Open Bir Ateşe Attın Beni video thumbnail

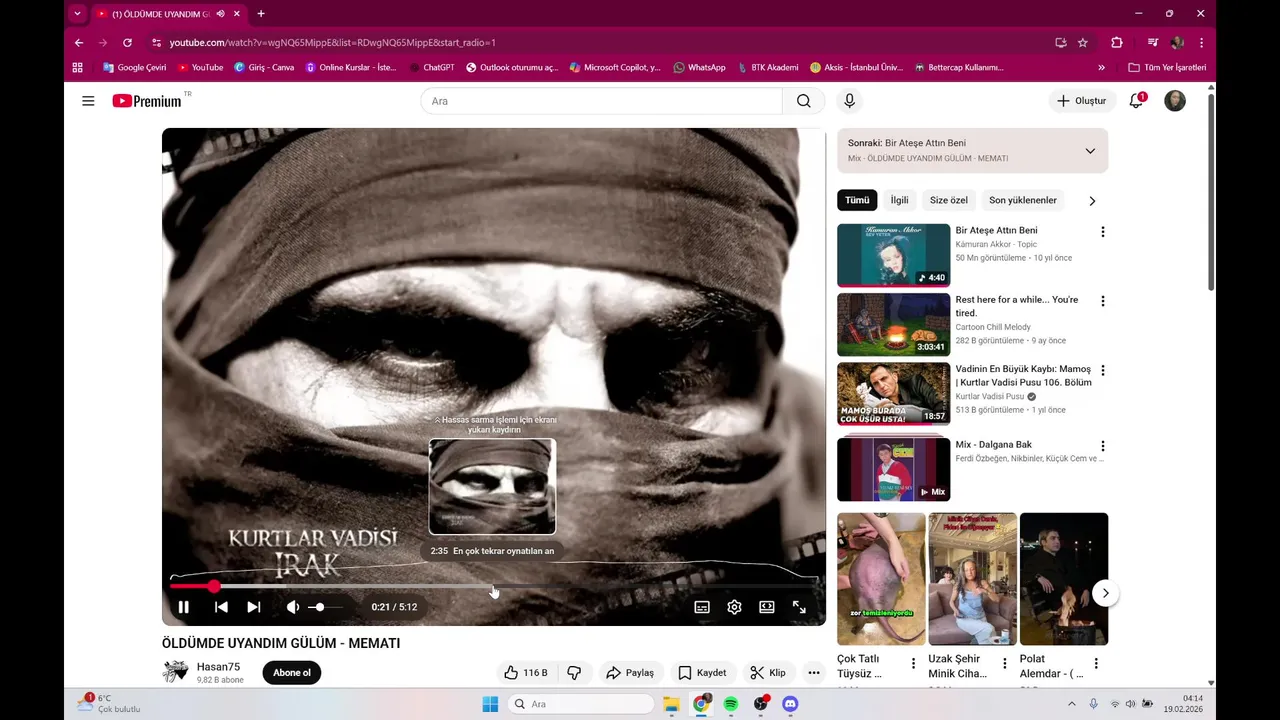coord(893,255)
